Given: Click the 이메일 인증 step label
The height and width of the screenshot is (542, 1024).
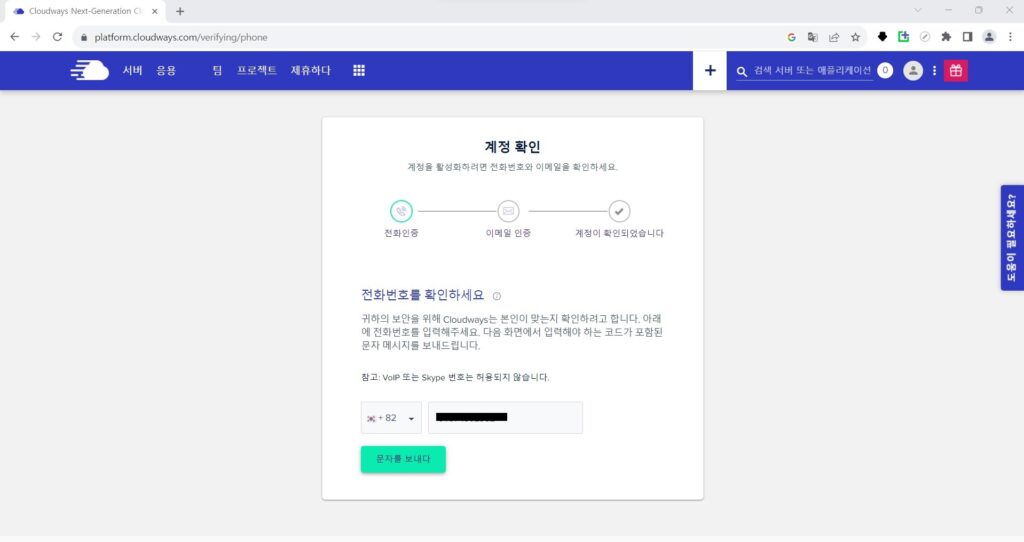Looking at the screenshot, I should click(508, 233).
